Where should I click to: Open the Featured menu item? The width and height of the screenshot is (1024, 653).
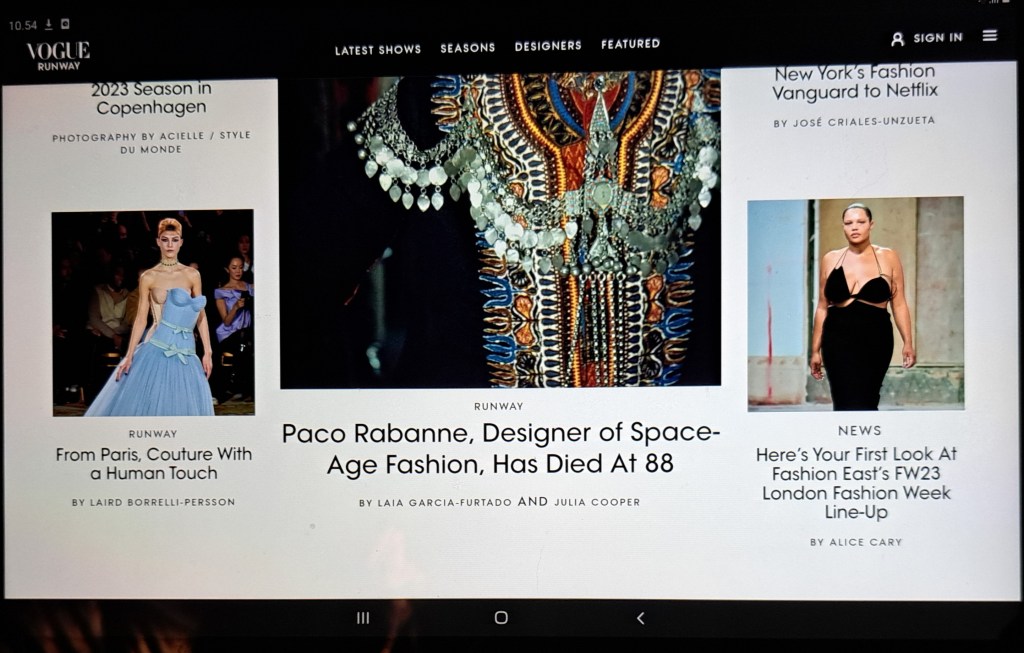click(630, 44)
